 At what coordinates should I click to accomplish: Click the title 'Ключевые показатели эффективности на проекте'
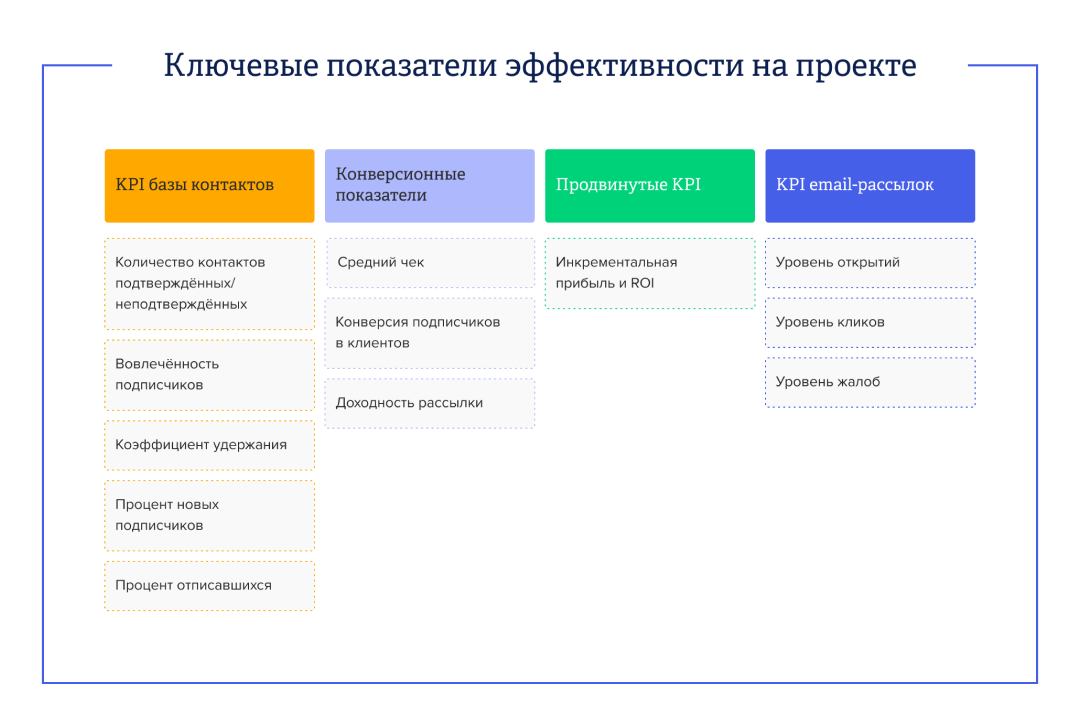(540, 65)
